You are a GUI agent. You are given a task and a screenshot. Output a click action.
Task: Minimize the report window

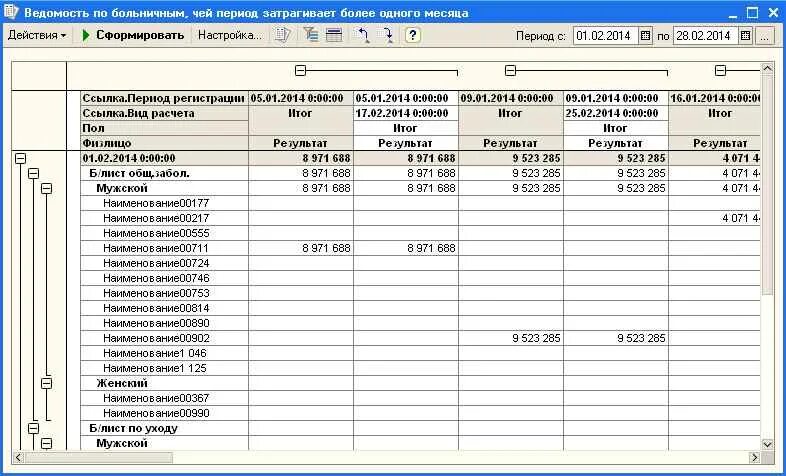733,12
